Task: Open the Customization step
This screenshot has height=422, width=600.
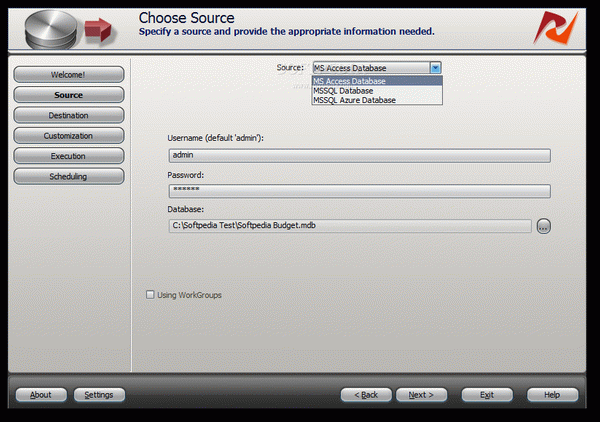Action: pyautogui.click(x=69, y=136)
